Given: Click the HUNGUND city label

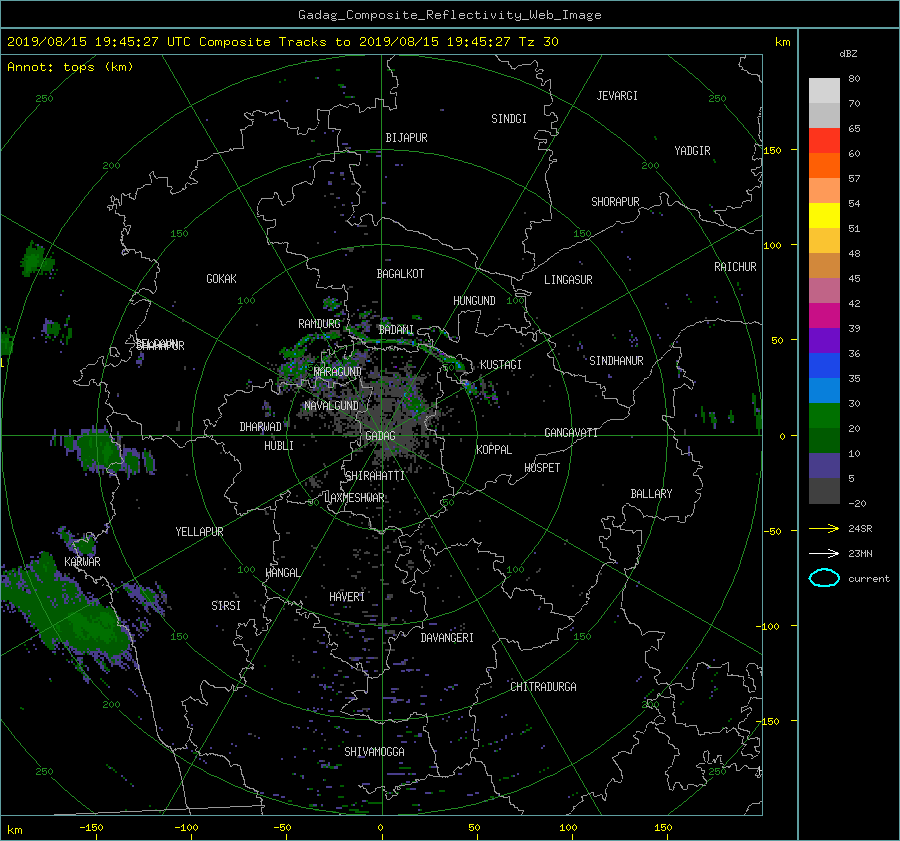Looking at the screenshot, I should coord(474,301).
